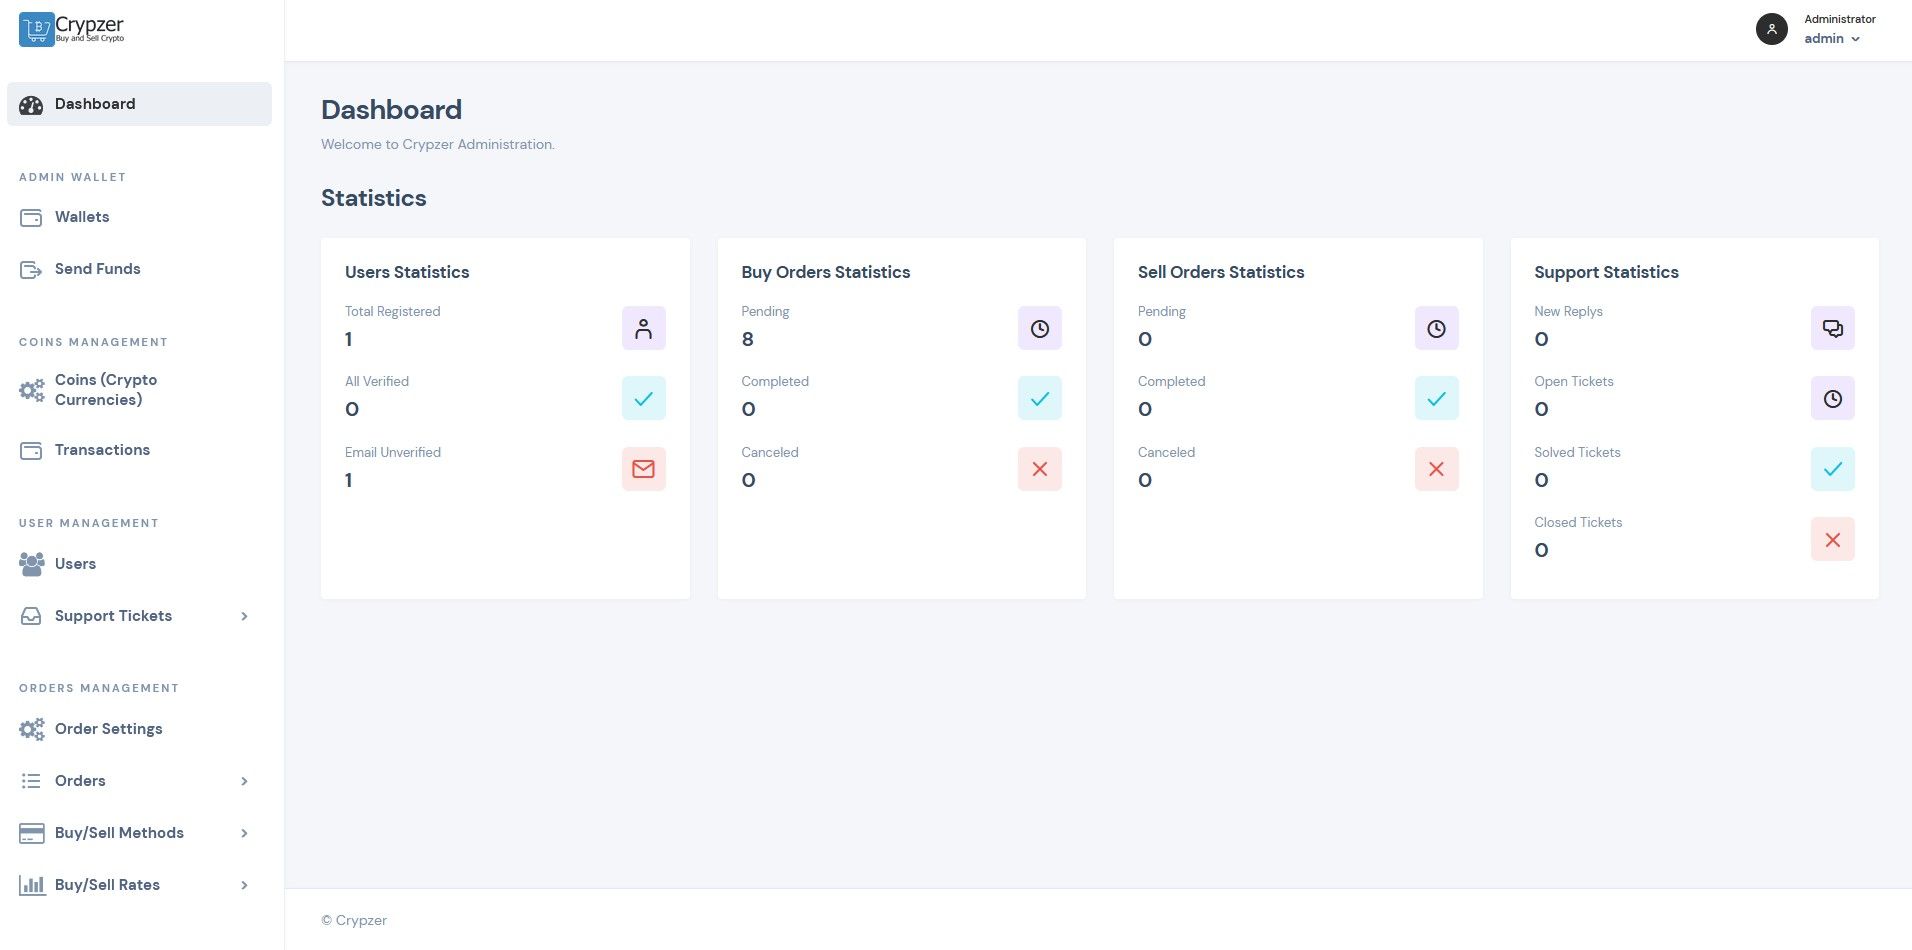Screen dimensions: 1912x950
Task: Navigate to Order Settings
Action: point(108,729)
